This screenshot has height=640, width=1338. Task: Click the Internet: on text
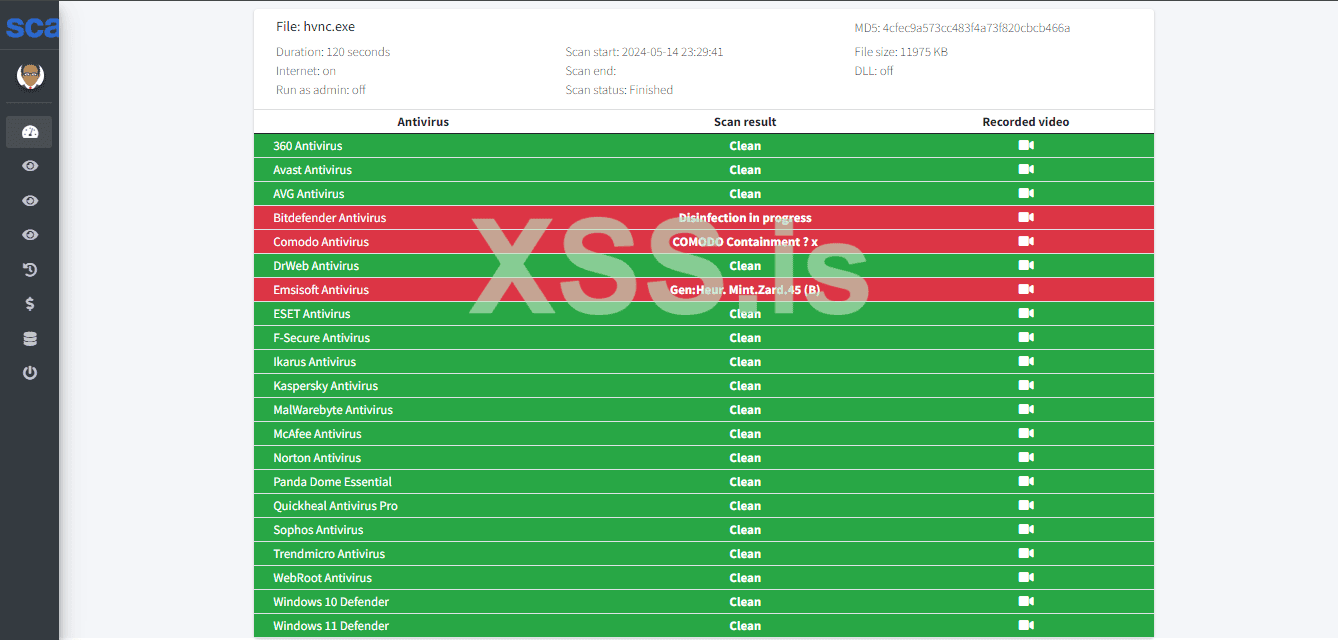(x=306, y=71)
